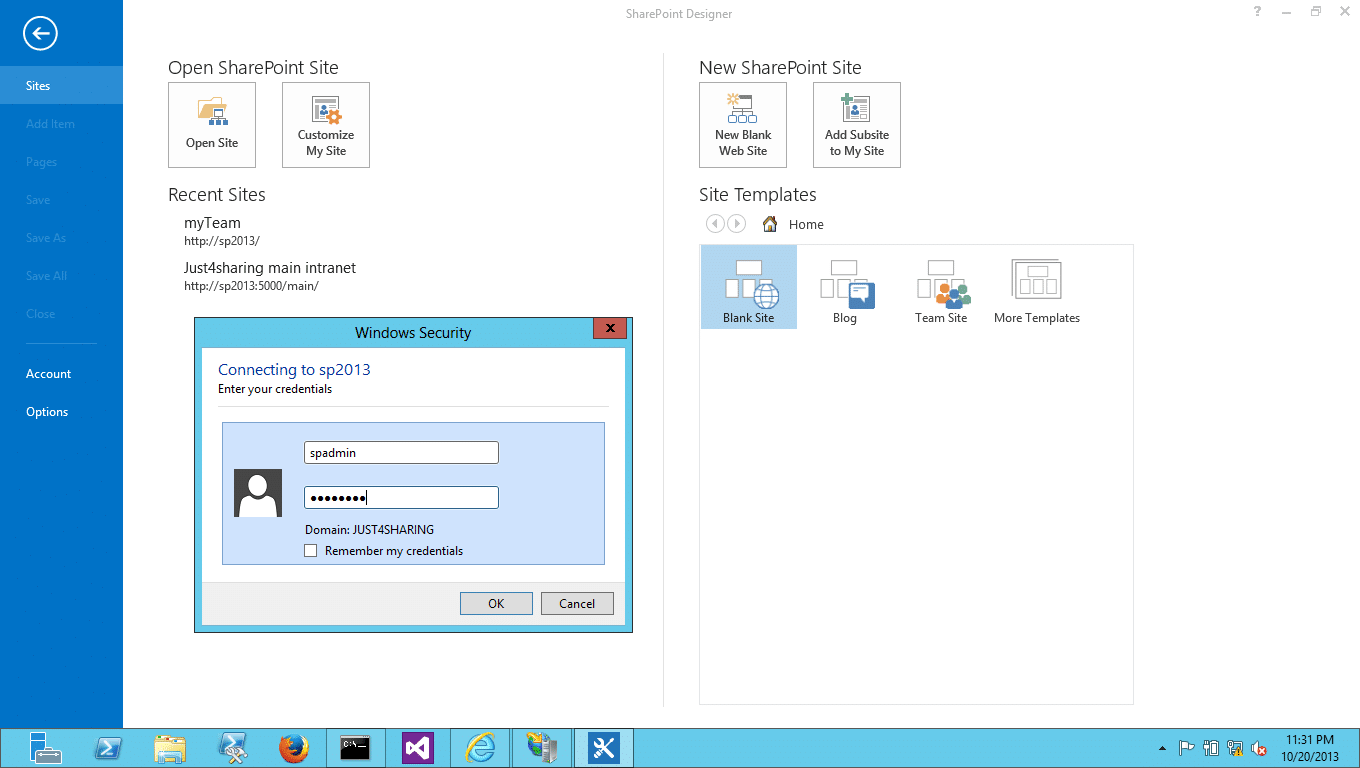Open the Sites tab in sidebar
Image resolution: width=1360 pixels, height=768 pixels.
point(61,85)
